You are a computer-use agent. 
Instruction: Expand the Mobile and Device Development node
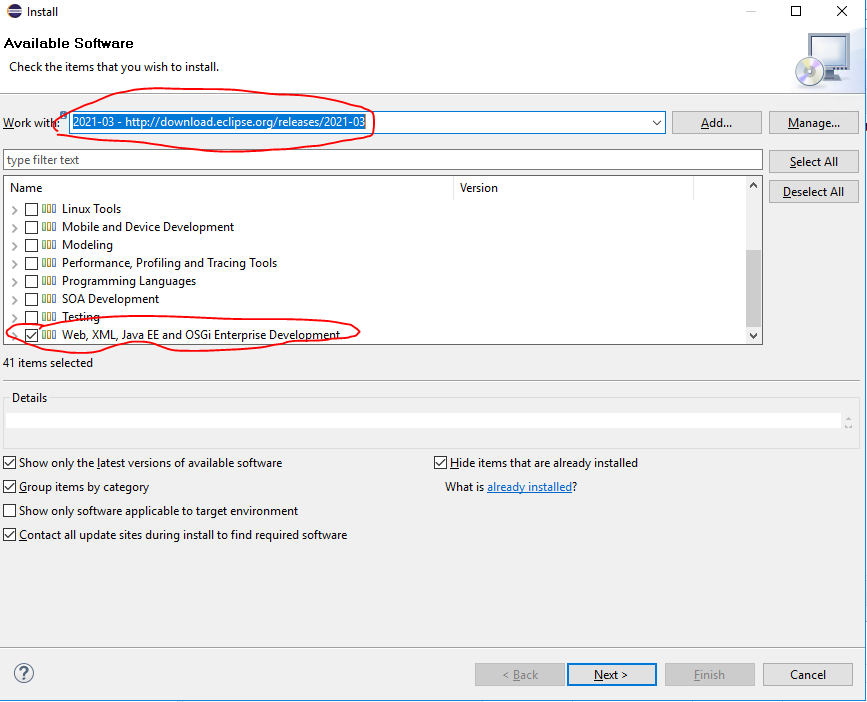tap(14, 228)
